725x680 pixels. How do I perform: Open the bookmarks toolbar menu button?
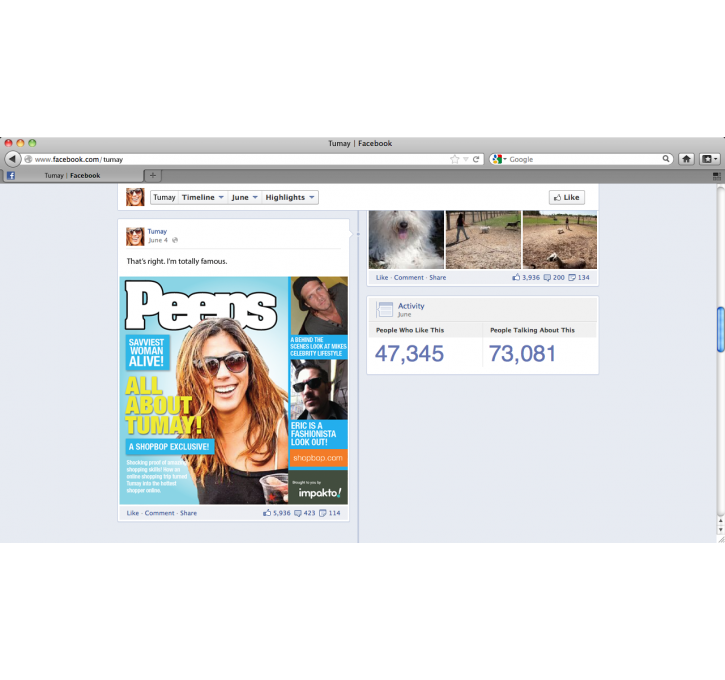click(709, 159)
